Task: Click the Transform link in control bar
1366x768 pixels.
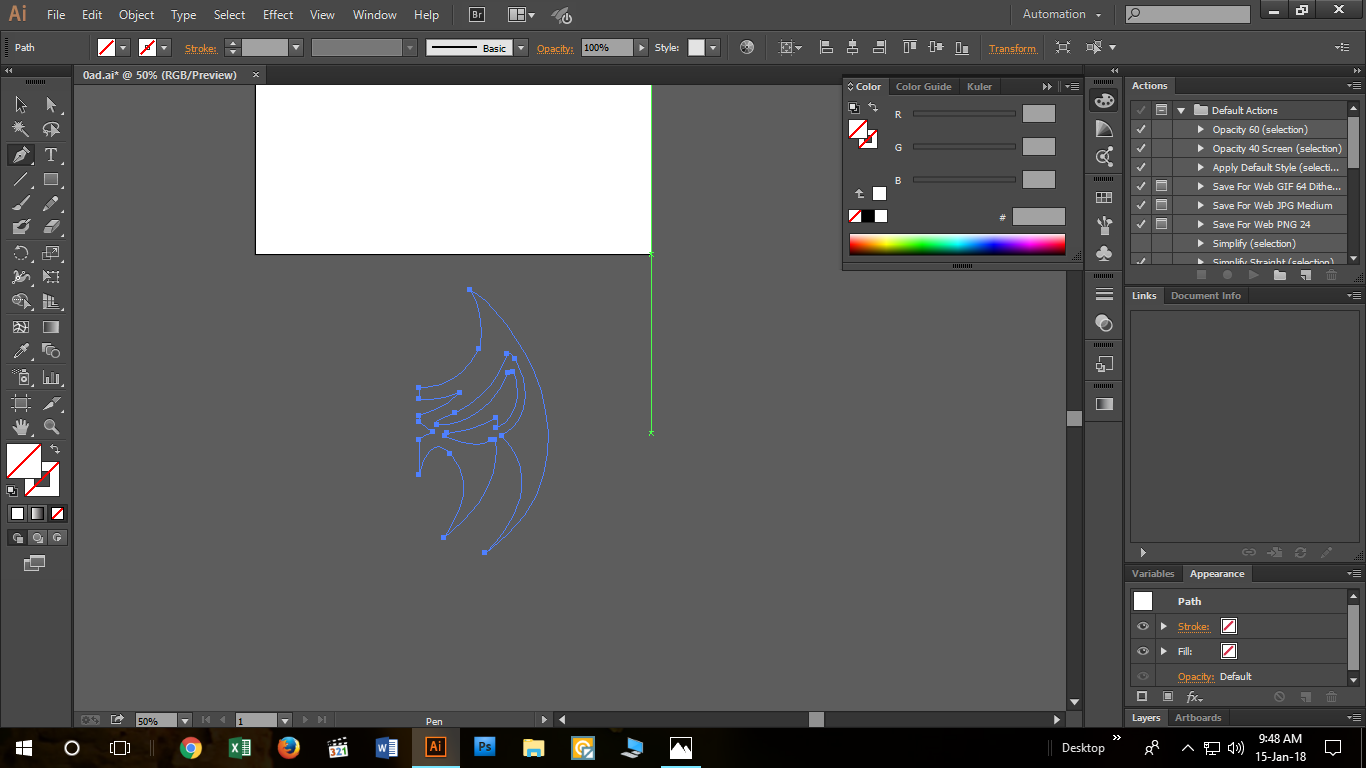Action: [1013, 48]
